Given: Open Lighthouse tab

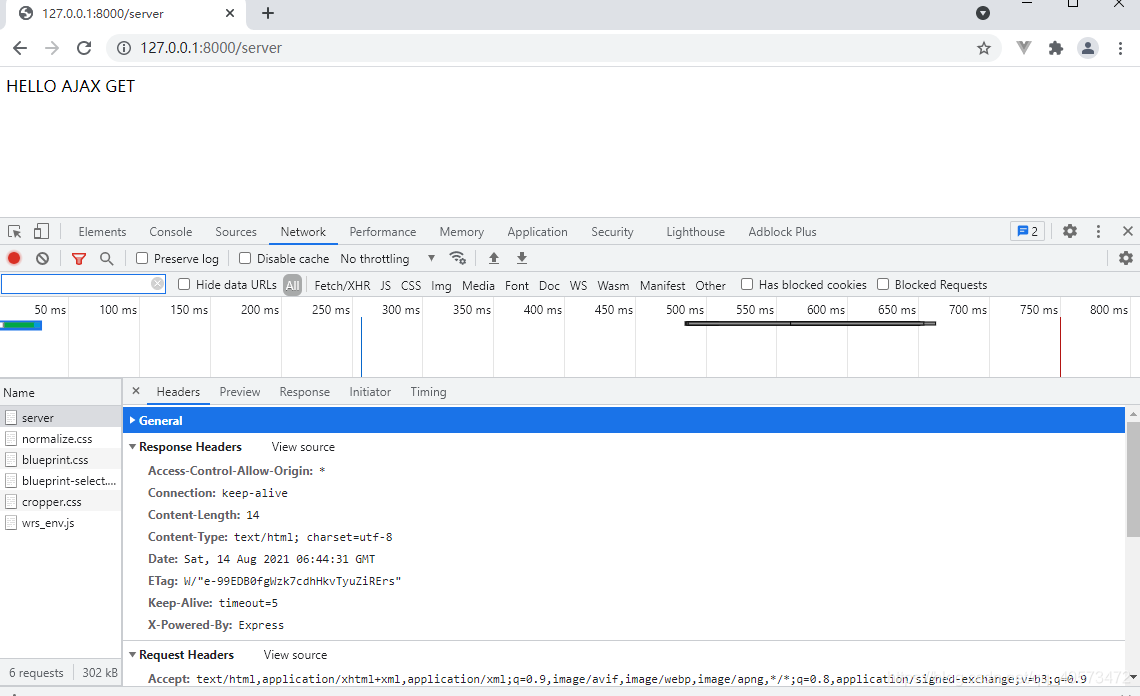Looking at the screenshot, I should 695,231.
